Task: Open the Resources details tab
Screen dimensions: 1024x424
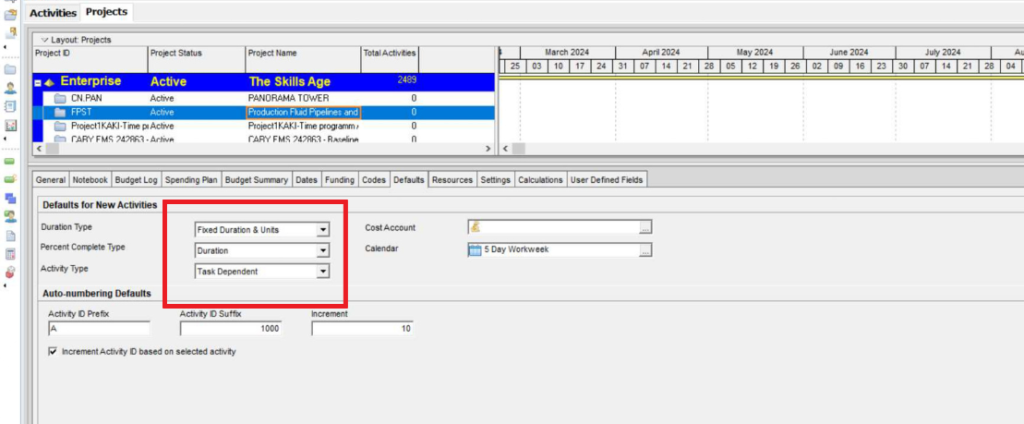Action: pyautogui.click(x=453, y=180)
